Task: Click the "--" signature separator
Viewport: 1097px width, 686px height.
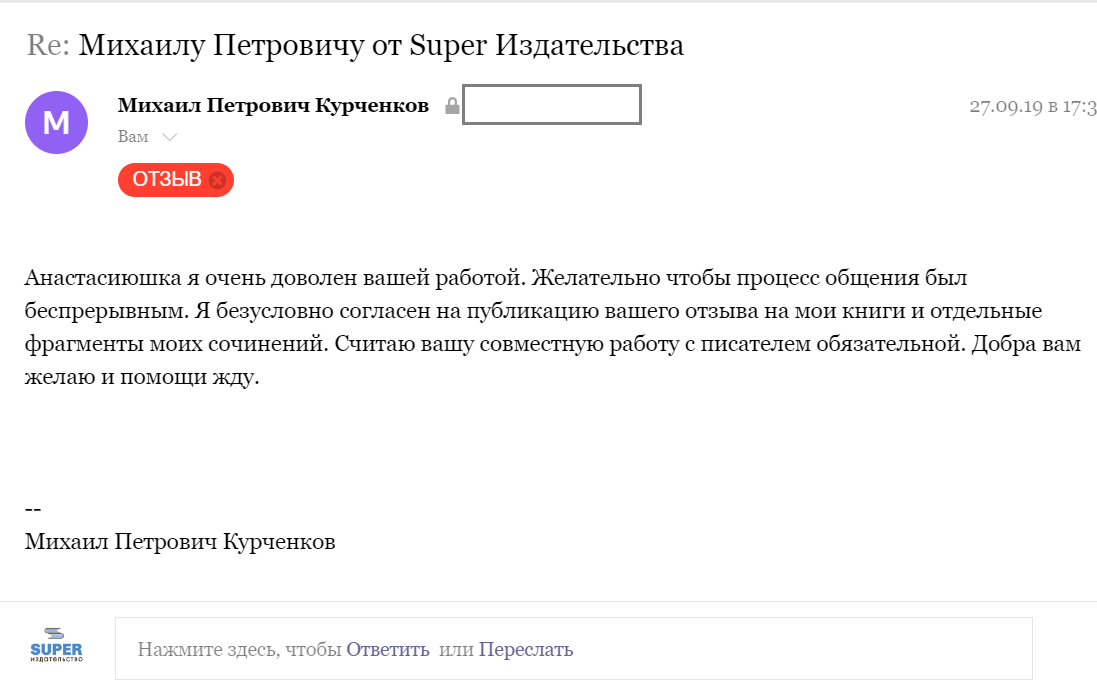Action: [33, 509]
